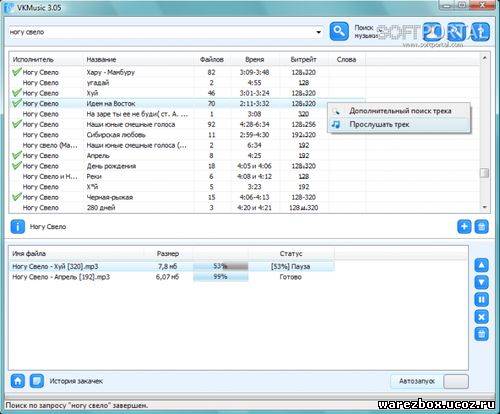Click the green checkmark beside 'Черная-рыжая'
Viewport: 500px width, 414px height.
16,196
